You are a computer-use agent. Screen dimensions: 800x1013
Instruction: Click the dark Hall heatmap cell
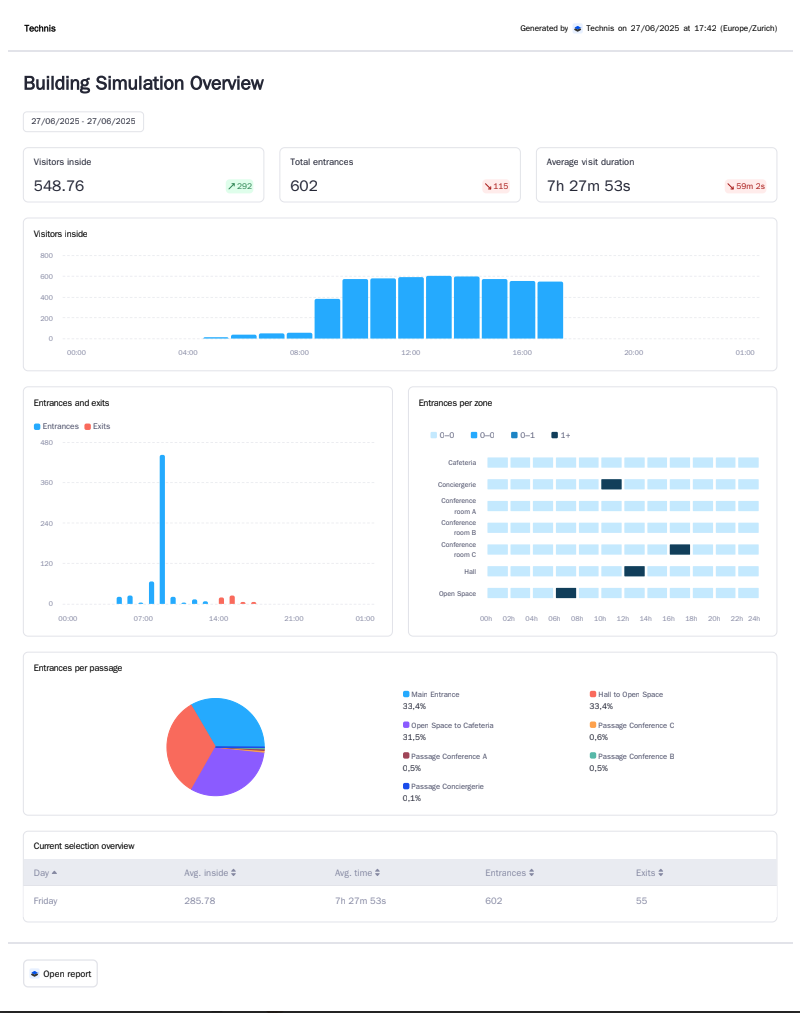tap(634, 571)
